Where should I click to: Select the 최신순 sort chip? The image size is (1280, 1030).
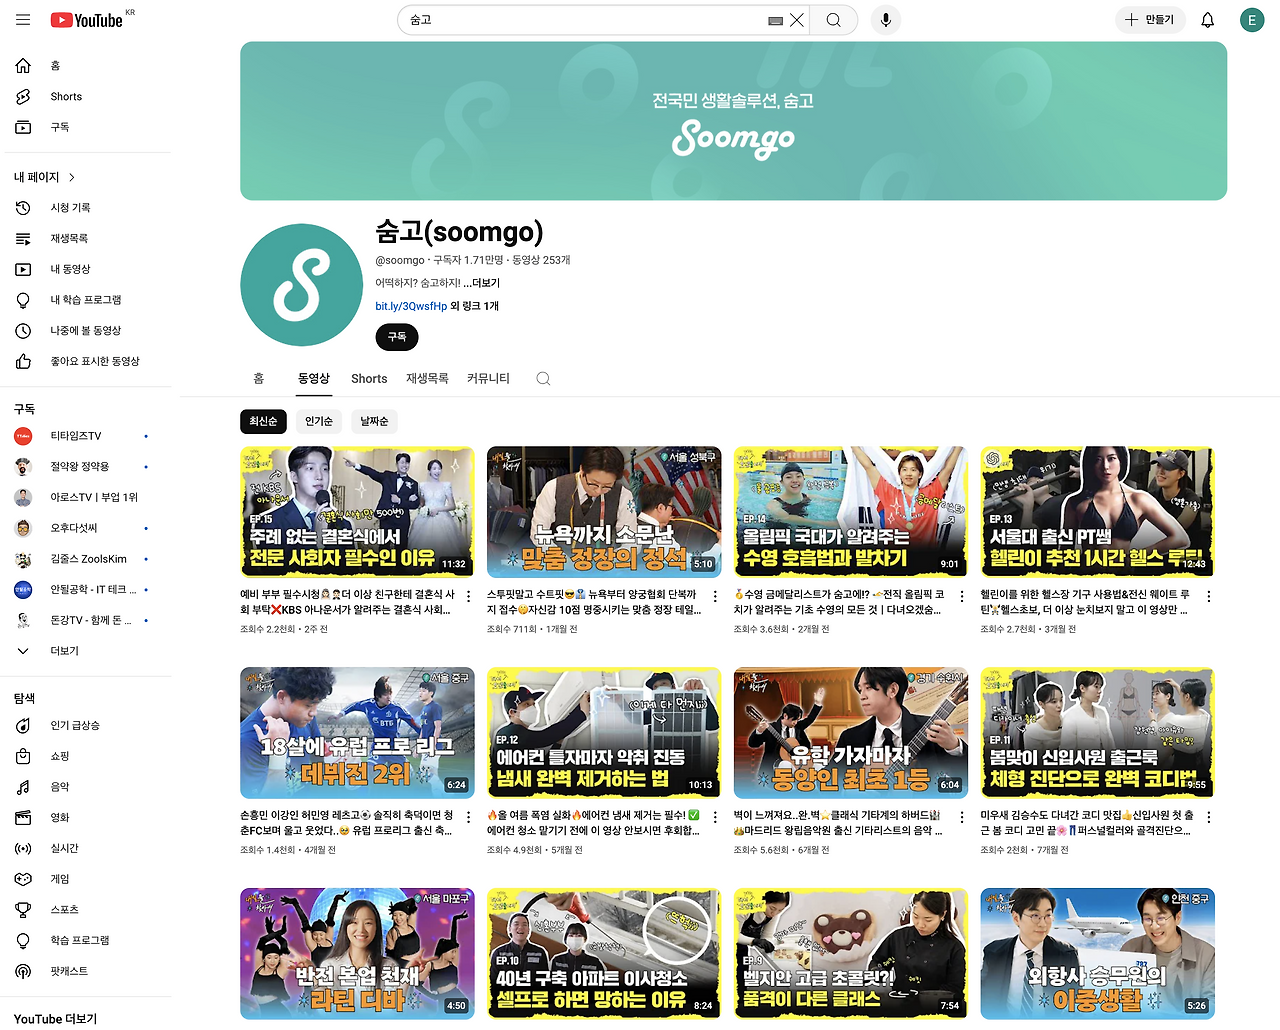[264, 422]
